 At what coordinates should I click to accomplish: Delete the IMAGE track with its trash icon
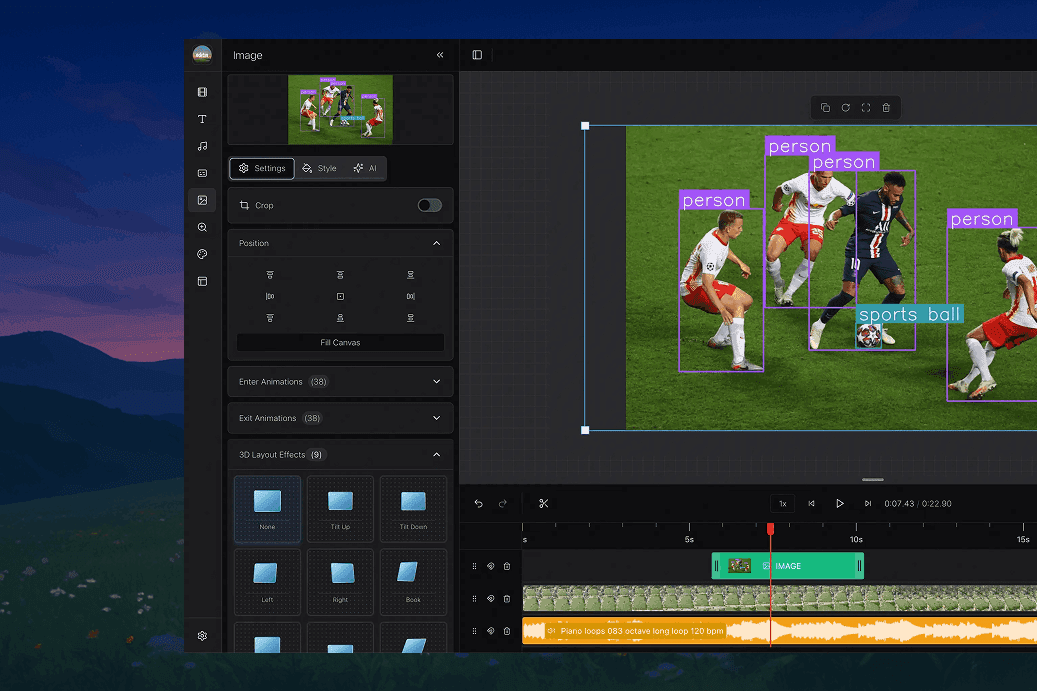coord(507,566)
